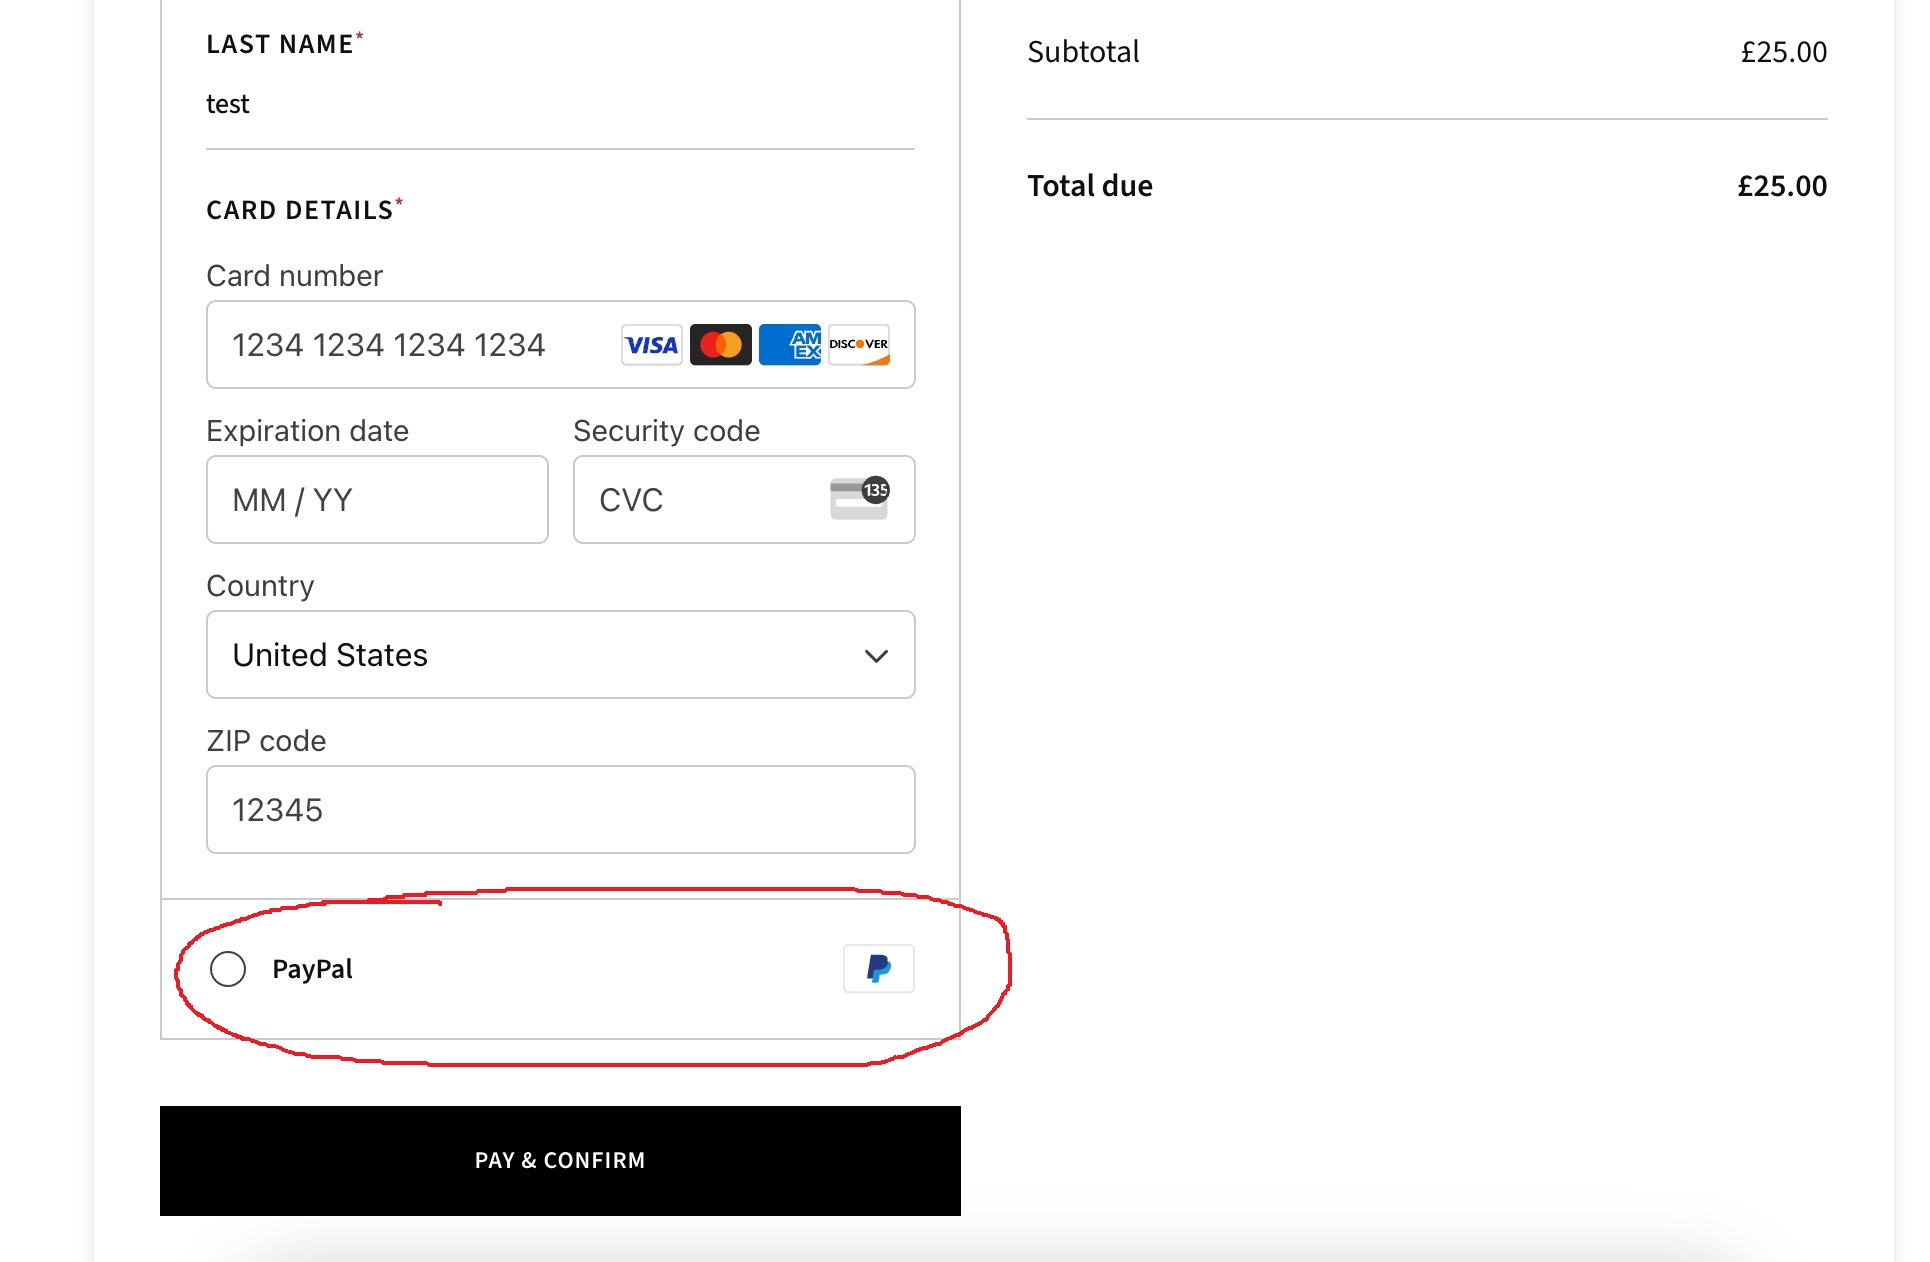The image size is (1930, 1262).
Task: Click the Subtotal amount £25.00
Action: click(x=1783, y=51)
